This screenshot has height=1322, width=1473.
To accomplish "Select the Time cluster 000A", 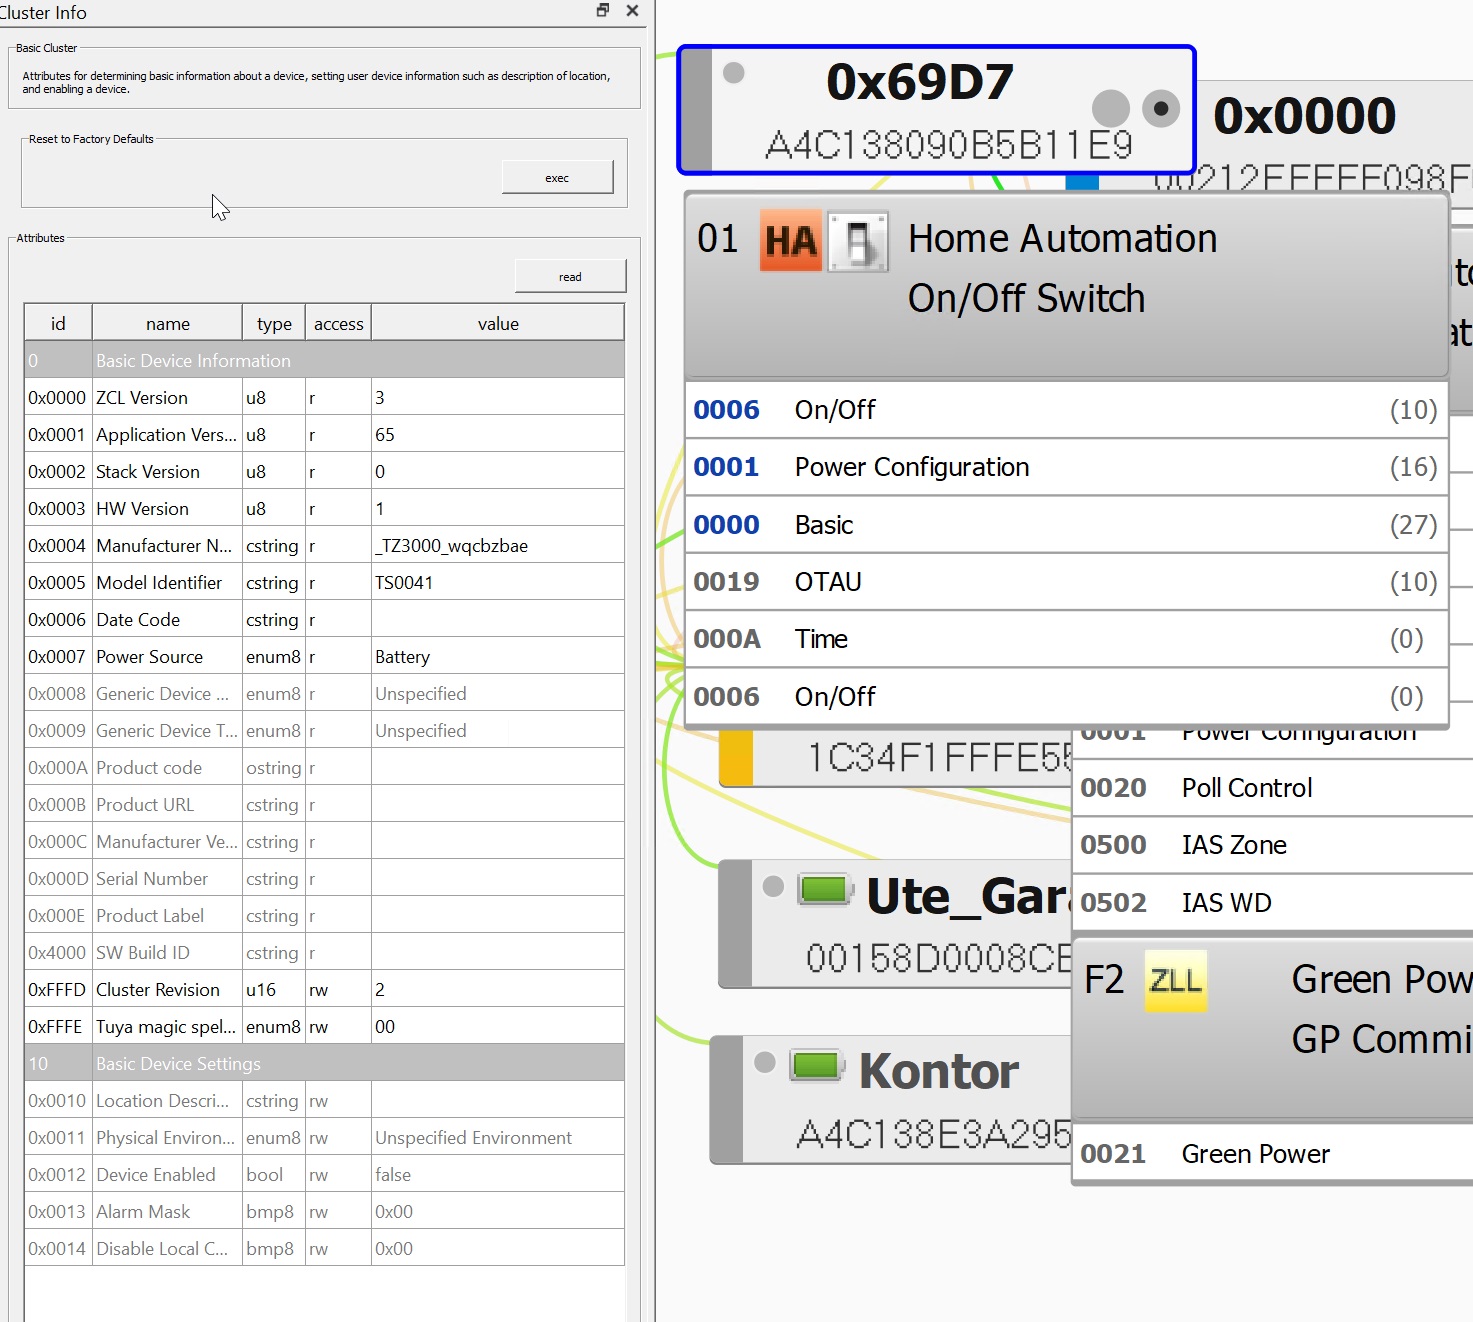I will click(1000, 639).
